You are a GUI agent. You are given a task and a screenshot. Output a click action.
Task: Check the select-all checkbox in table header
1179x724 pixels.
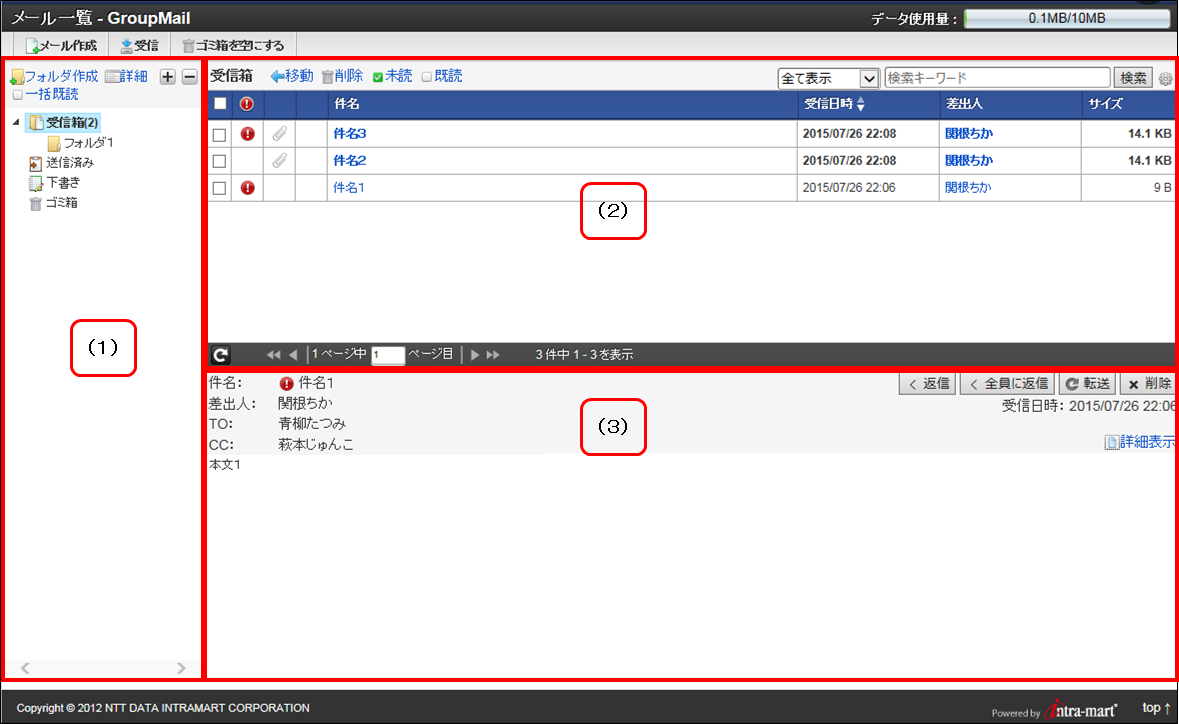(x=220, y=104)
